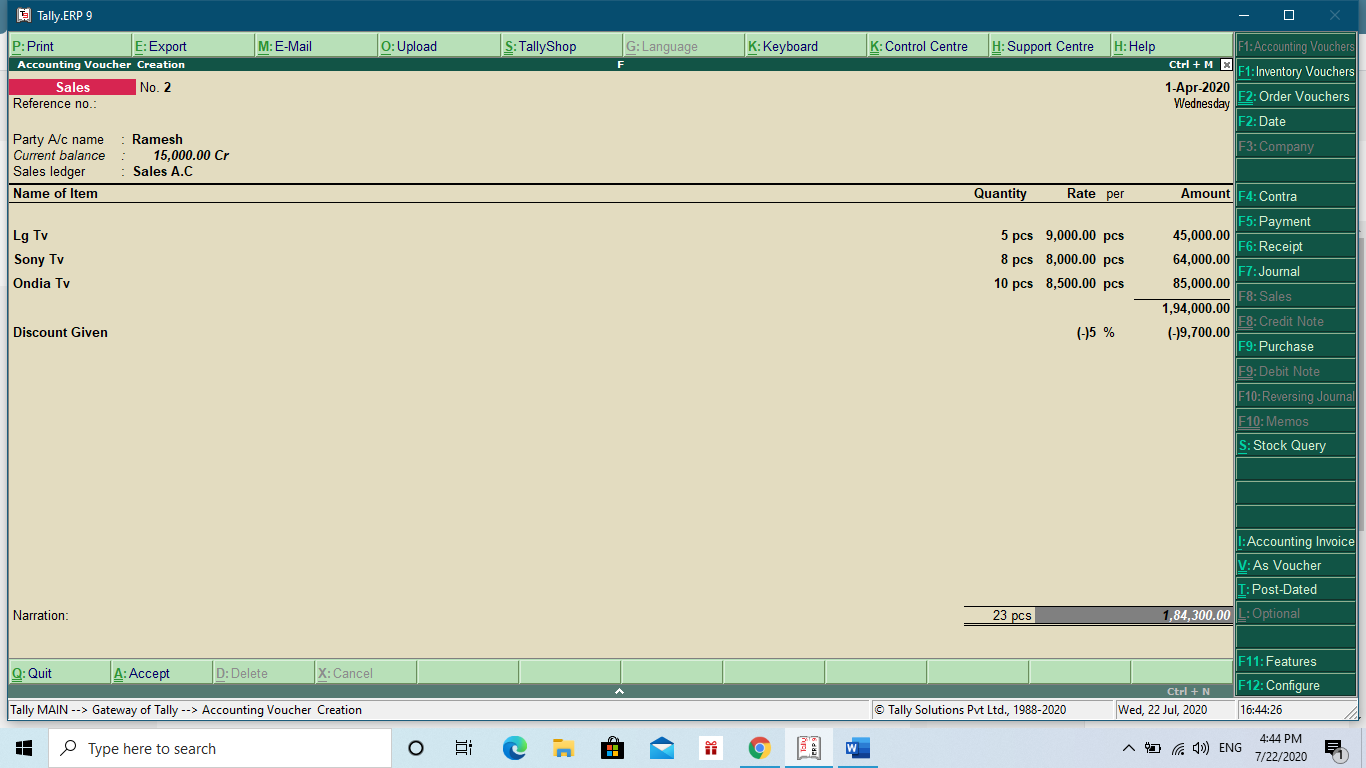Open Help menu item
The width and height of the screenshot is (1366, 768).
[1171, 46]
